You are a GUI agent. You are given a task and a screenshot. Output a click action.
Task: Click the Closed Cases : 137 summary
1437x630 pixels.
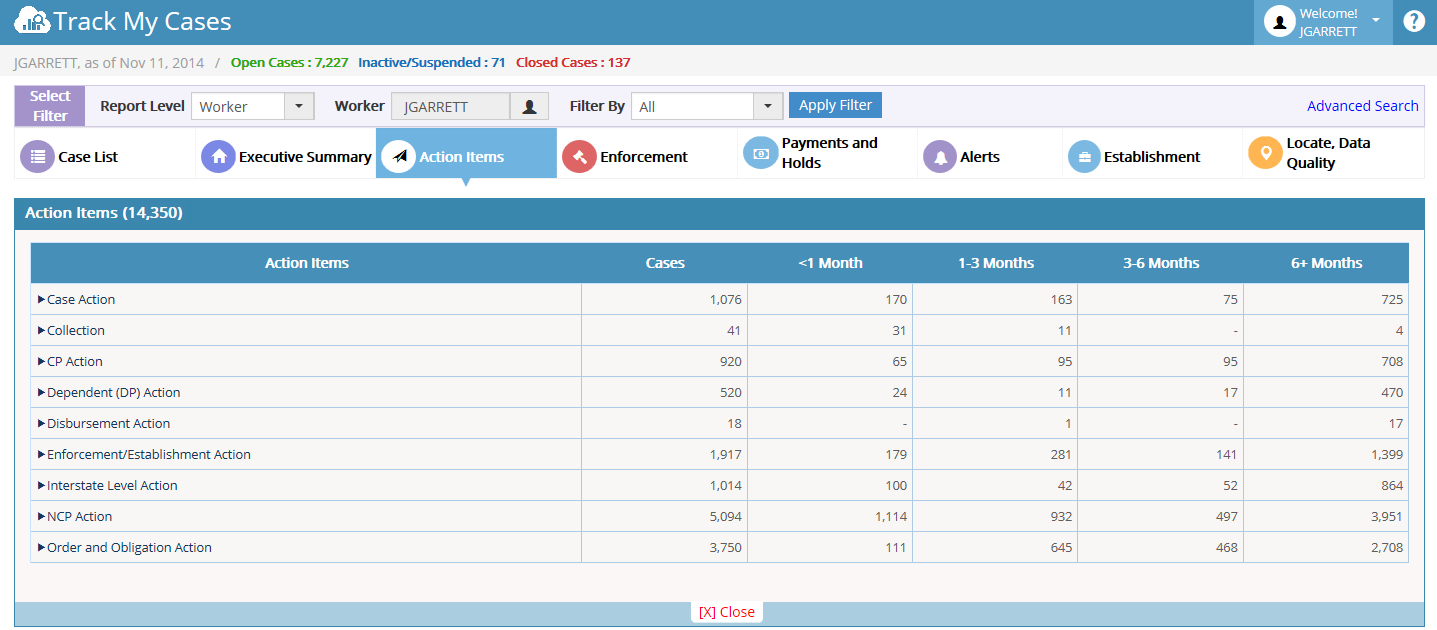coord(573,62)
